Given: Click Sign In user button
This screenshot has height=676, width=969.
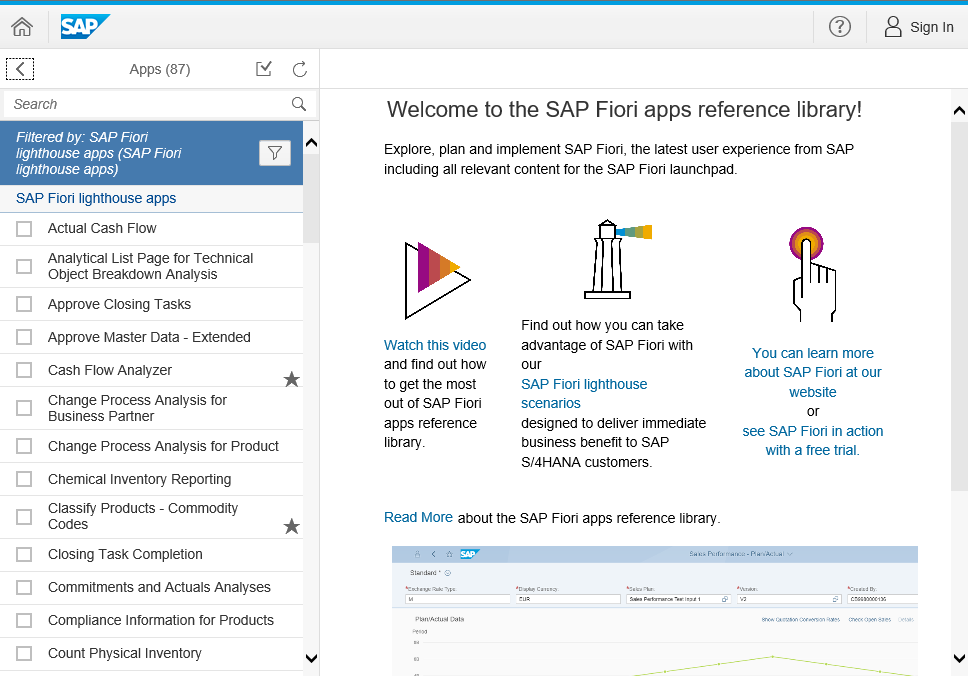Looking at the screenshot, I should point(918,27).
